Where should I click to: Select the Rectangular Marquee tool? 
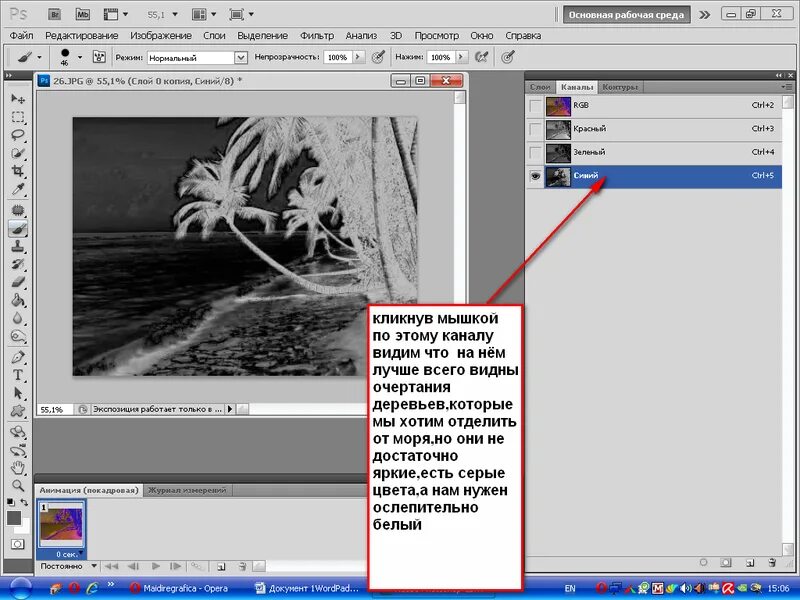pyautogui.click(x=18, y=117)
